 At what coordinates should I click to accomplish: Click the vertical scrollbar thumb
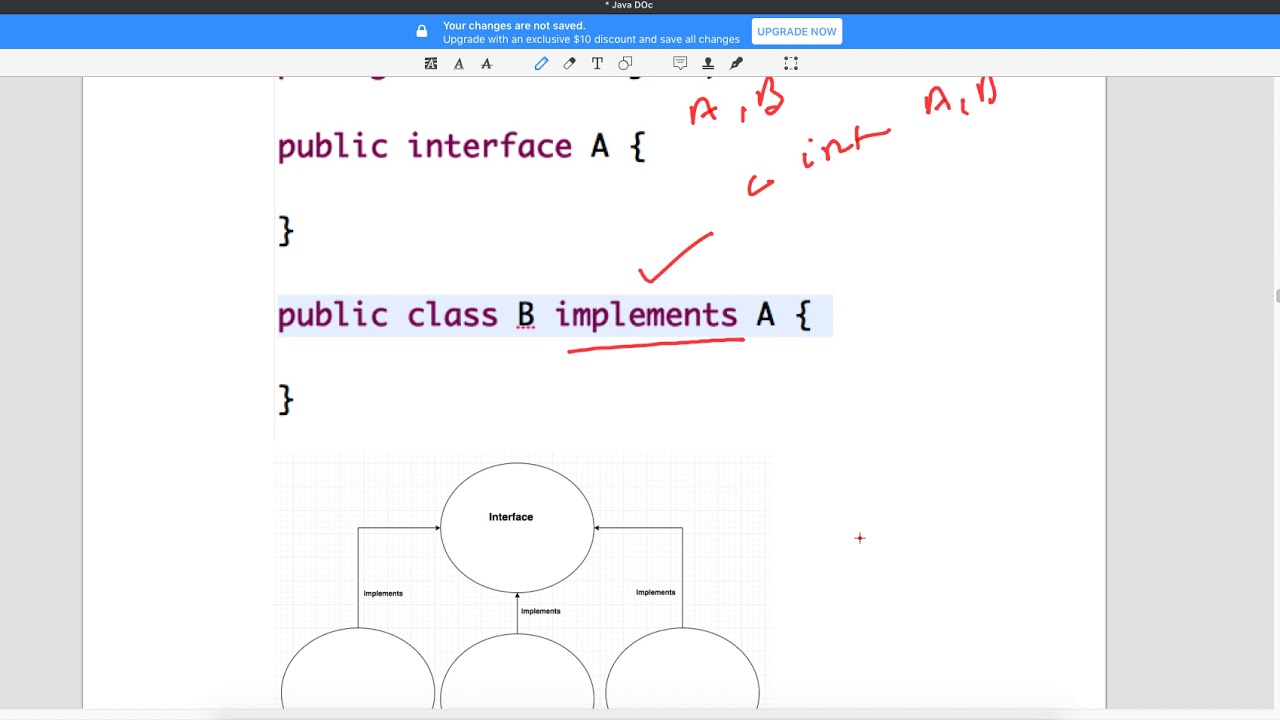pyautogui.click(x=1276, y=296)
